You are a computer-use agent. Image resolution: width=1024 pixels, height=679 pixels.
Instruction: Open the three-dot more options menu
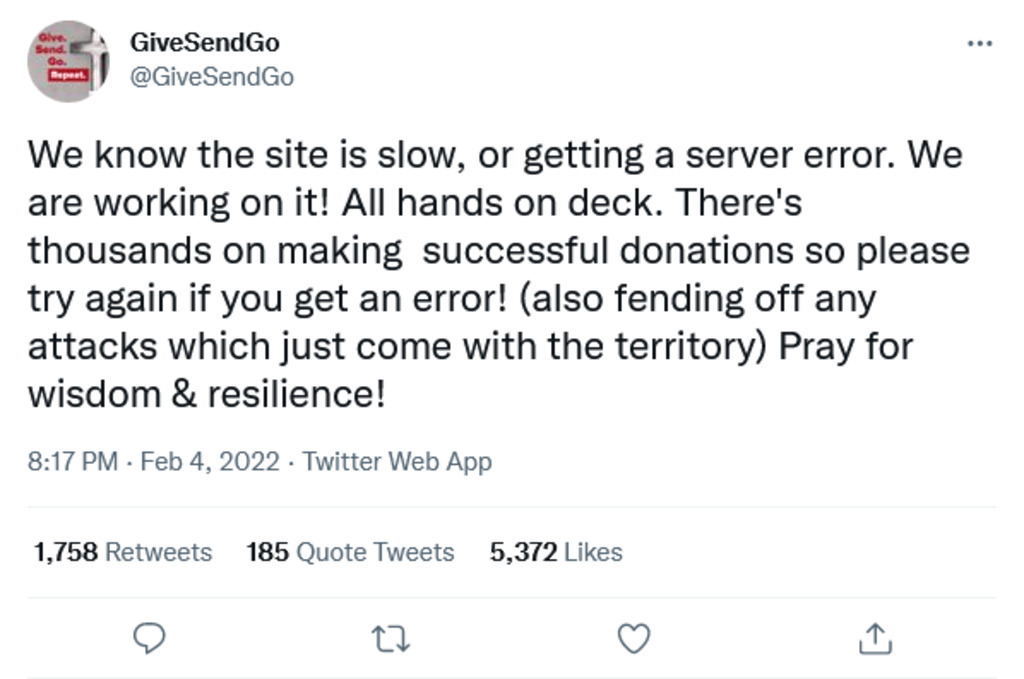click(x=980, y=43)
